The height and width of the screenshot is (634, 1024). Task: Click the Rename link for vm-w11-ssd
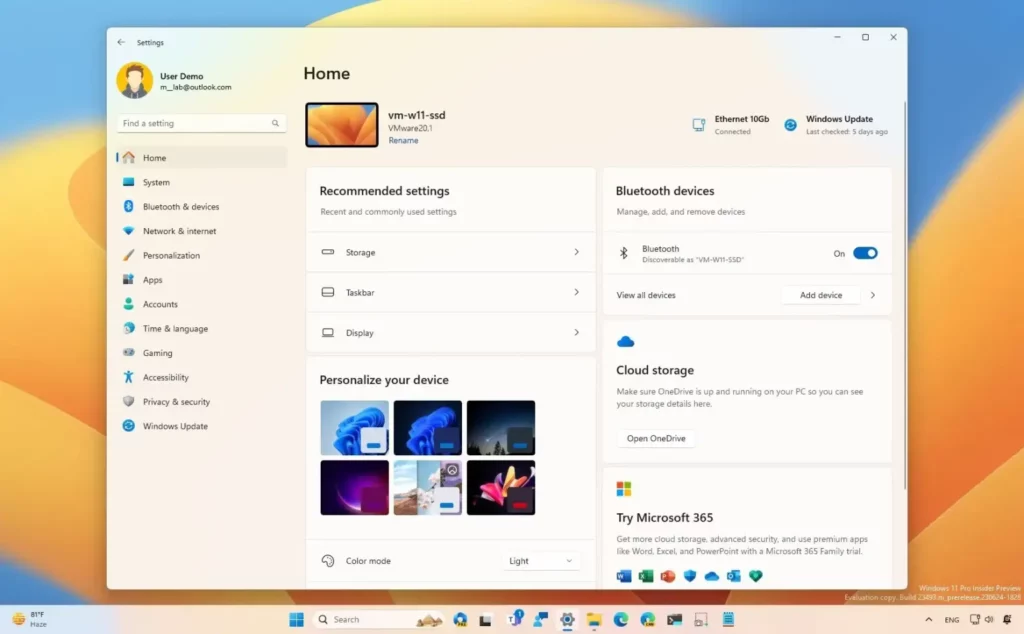(403, 140)
